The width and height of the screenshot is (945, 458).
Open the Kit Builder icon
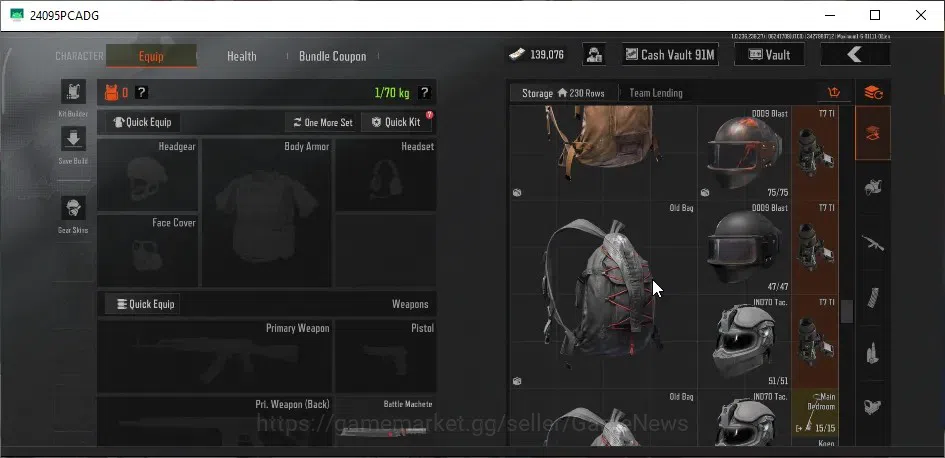click(x=73, y=92)
